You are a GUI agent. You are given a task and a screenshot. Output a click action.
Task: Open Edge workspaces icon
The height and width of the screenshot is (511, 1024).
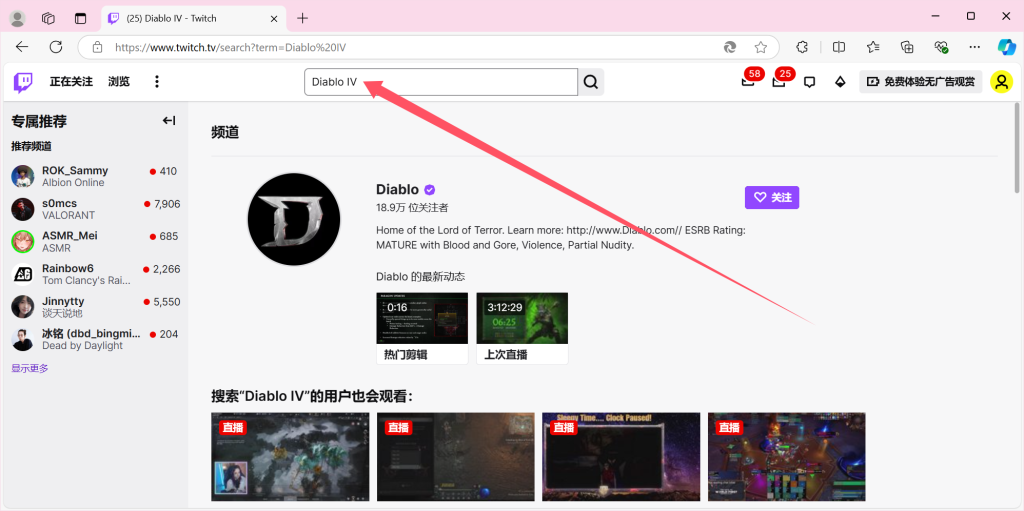tap(48, 18)
